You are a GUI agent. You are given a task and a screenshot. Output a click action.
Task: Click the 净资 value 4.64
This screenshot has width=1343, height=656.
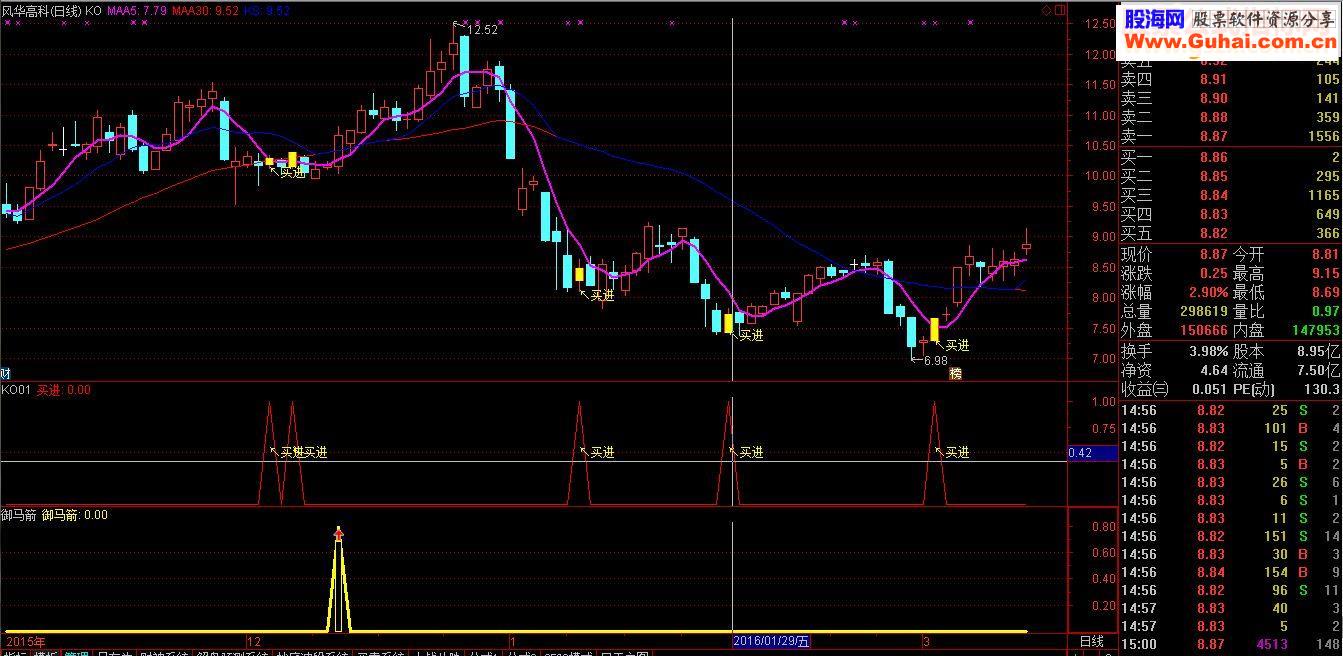[x=1212, y=370]
